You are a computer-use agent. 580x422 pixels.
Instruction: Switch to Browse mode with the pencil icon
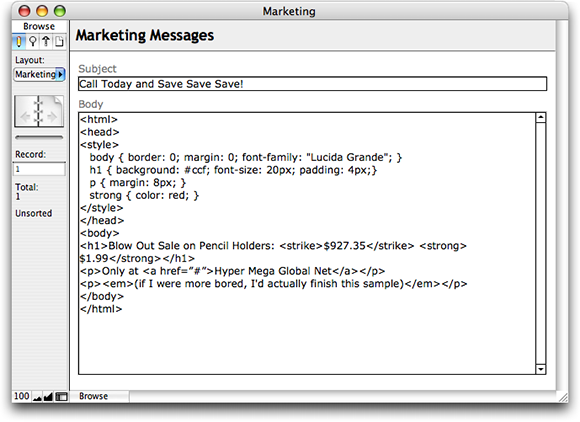(x=19, y=41)
